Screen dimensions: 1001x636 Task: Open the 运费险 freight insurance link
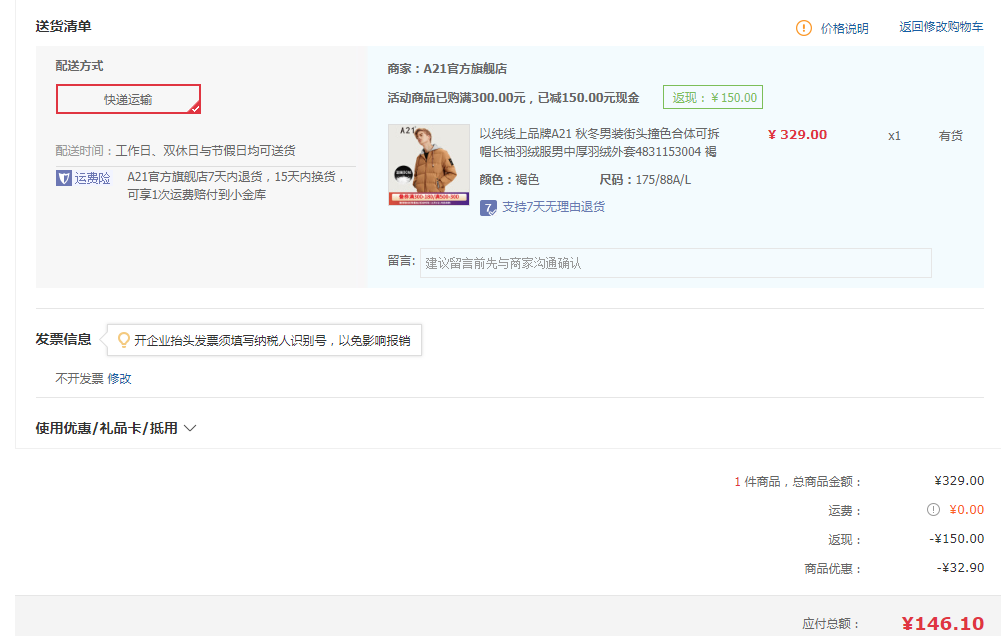tap(93, 178)
